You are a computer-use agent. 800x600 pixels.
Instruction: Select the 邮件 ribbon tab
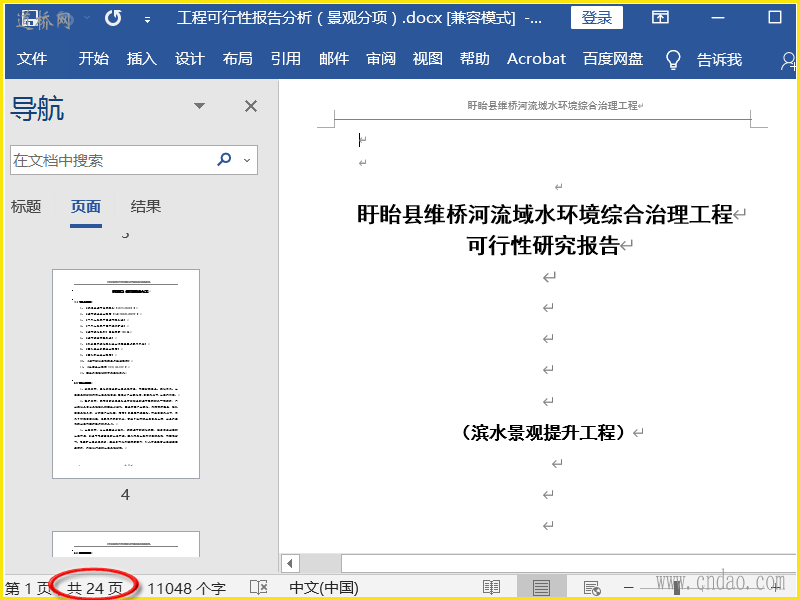click(334, 59)
